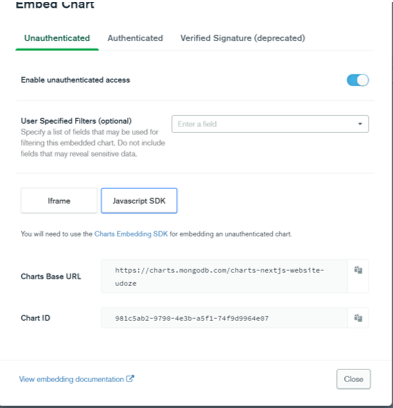Copy the Chart ID using clipboard icon
393x408 pixels.
358,318
